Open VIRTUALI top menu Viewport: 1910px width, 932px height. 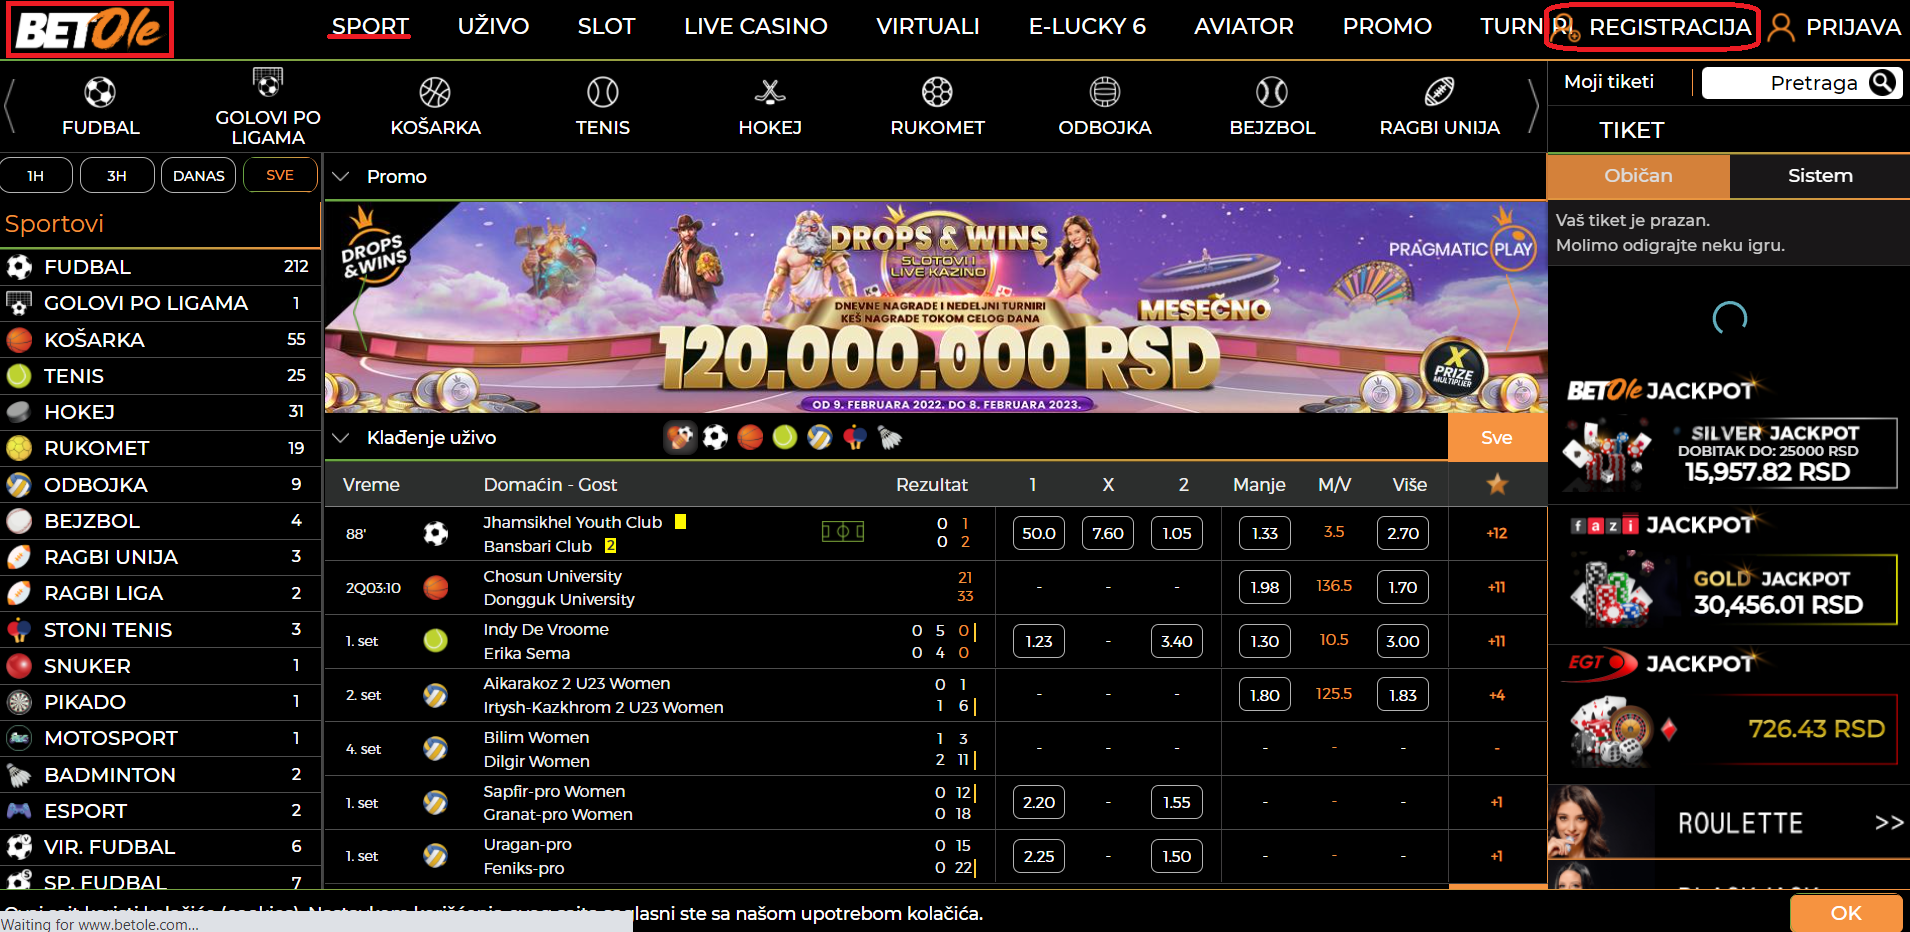(928, 27)
